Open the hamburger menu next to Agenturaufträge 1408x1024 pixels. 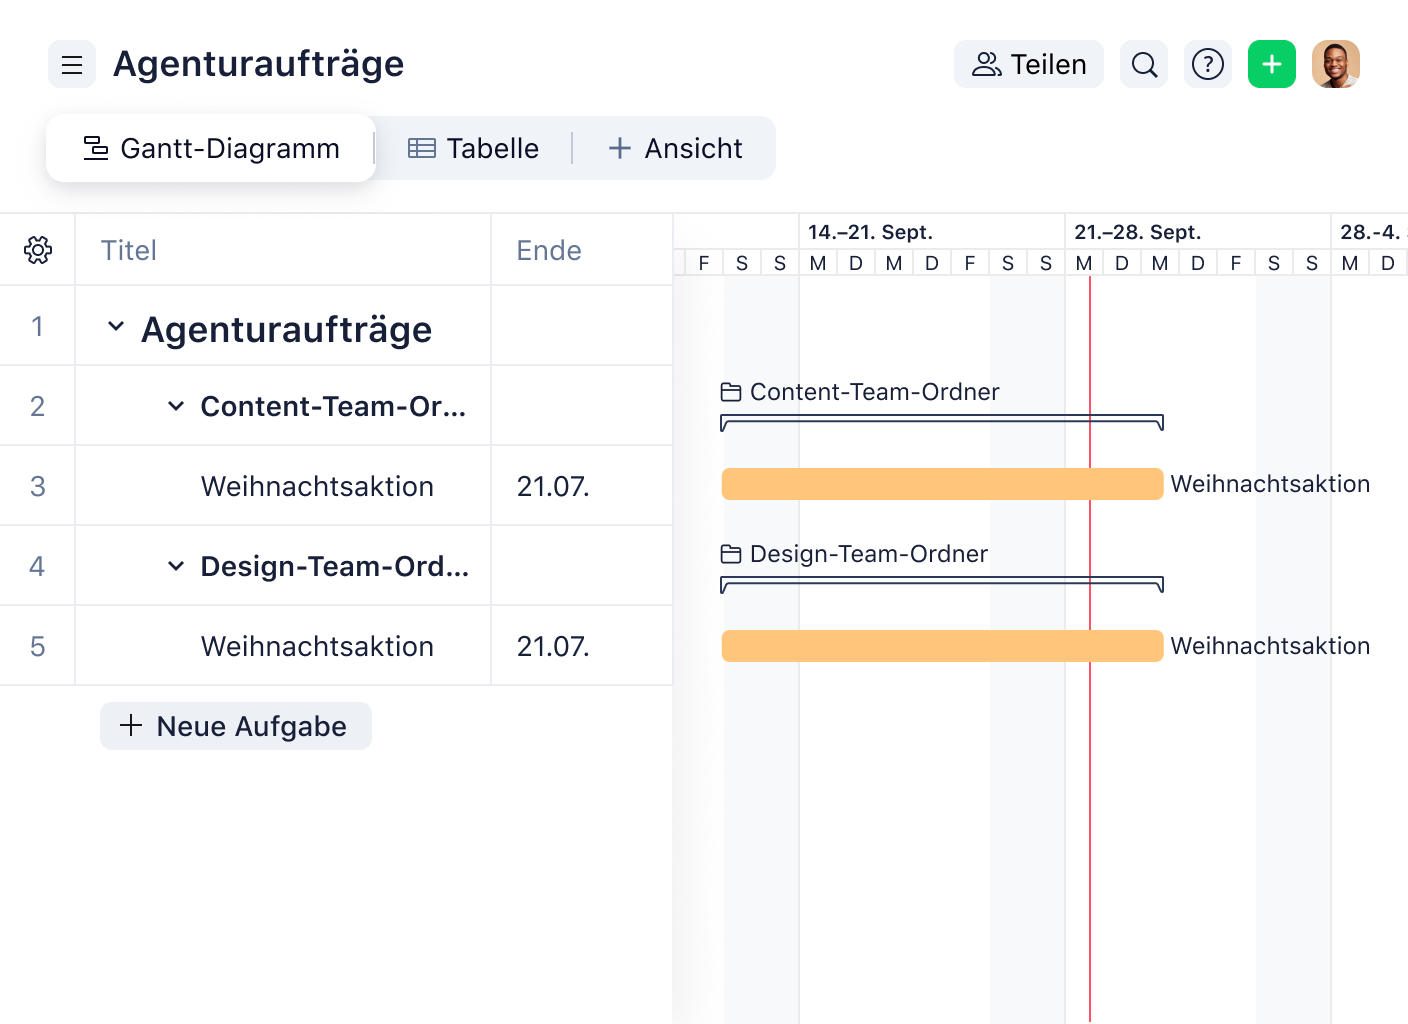coord(71,64)
